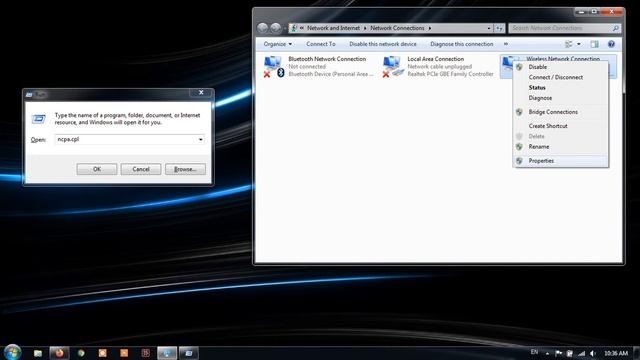Expand the address bar history dropdown
640x360 pixels.
click(x=489, y=28)
